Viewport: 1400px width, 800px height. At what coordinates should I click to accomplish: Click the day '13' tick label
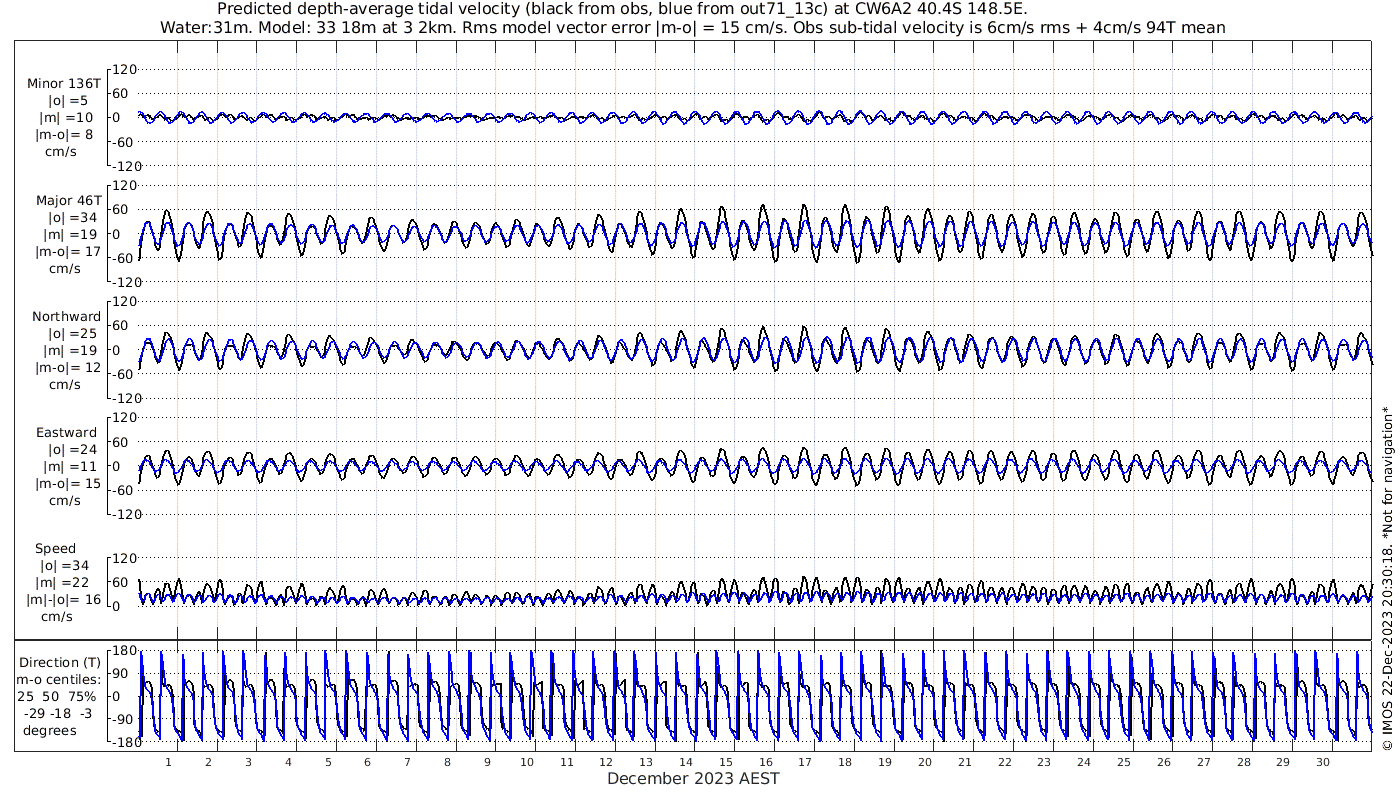pos(646,762)
